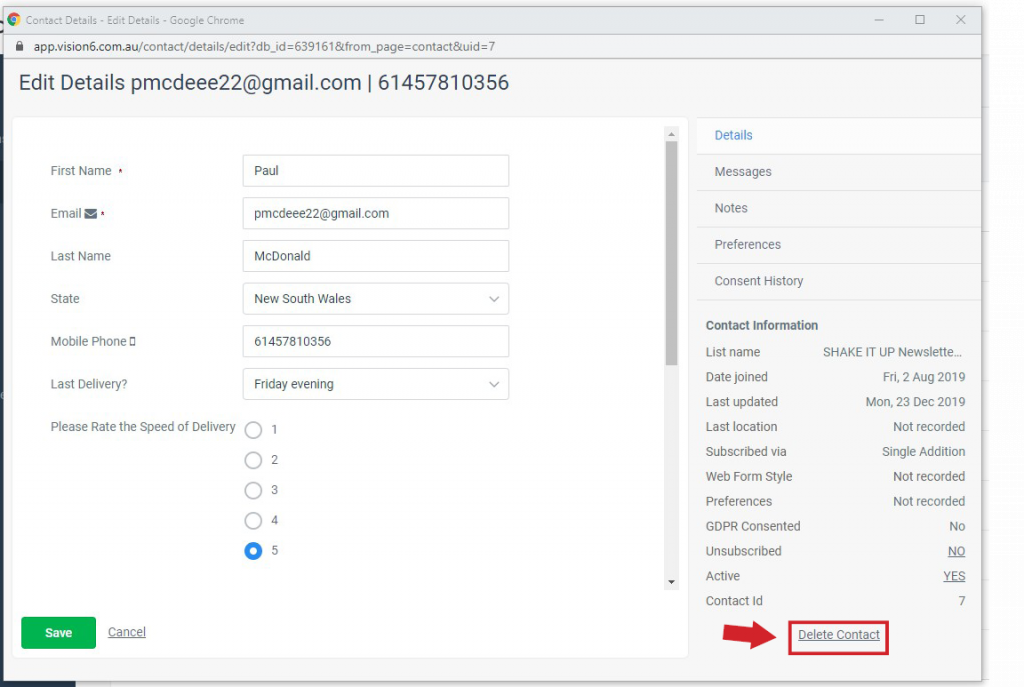
Task: Select delivery speed rating 3
Action: coord(253,490)
